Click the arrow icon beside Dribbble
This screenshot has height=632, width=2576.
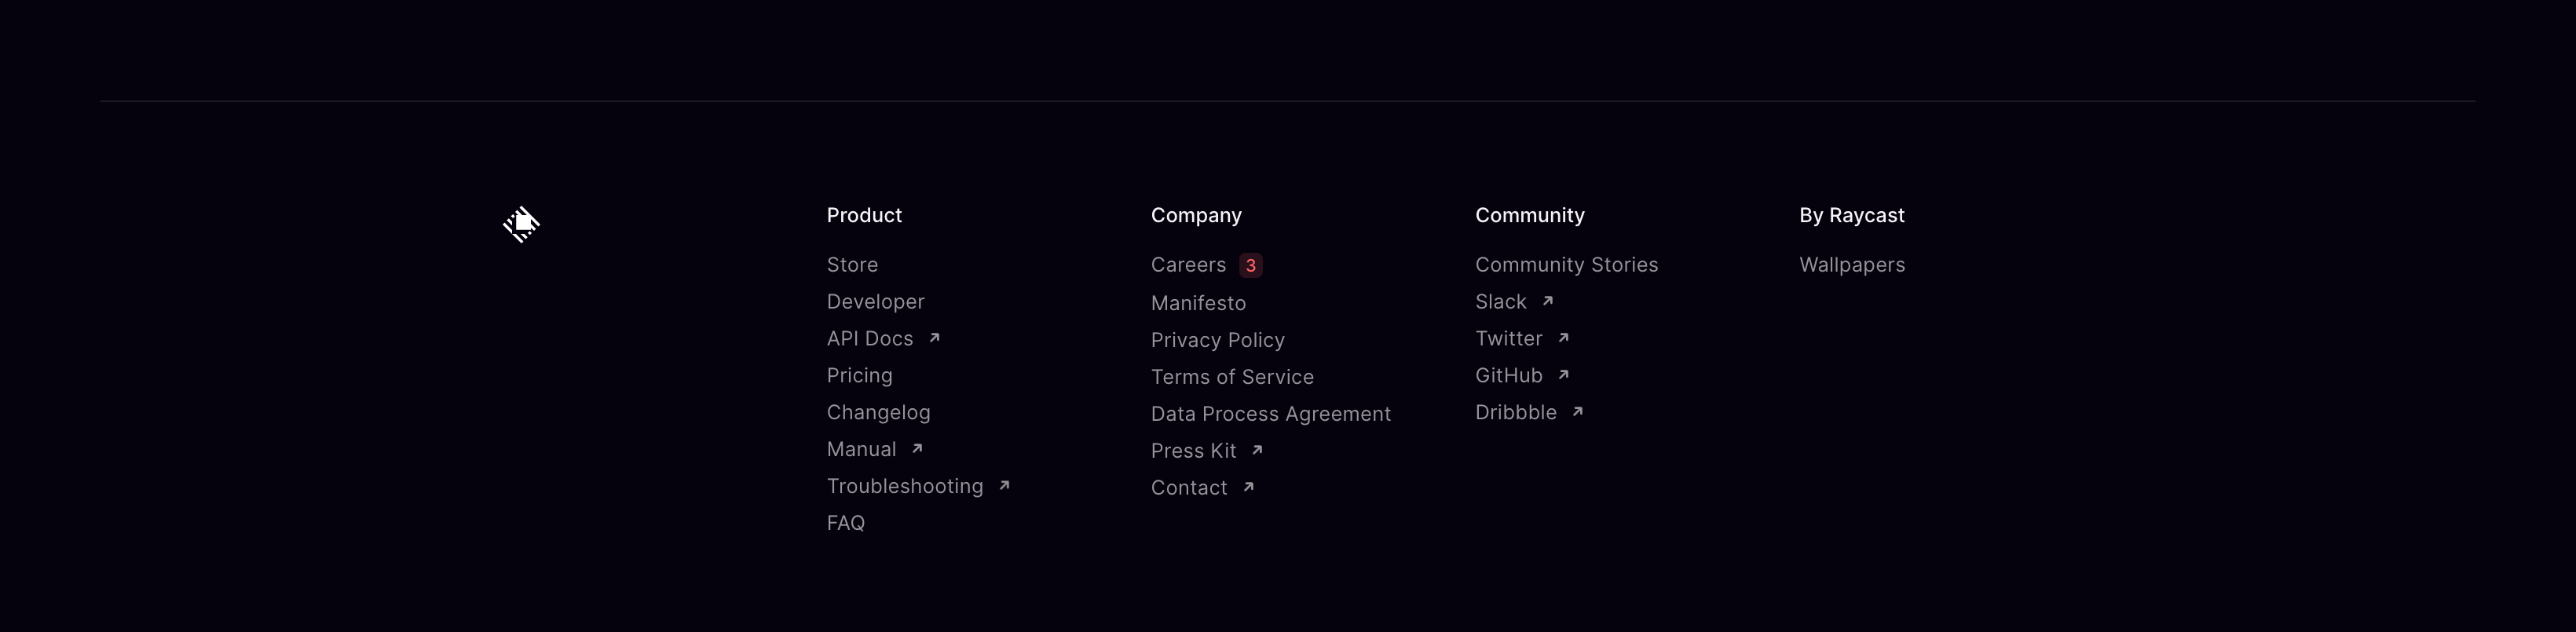(x=1577, y=412)
